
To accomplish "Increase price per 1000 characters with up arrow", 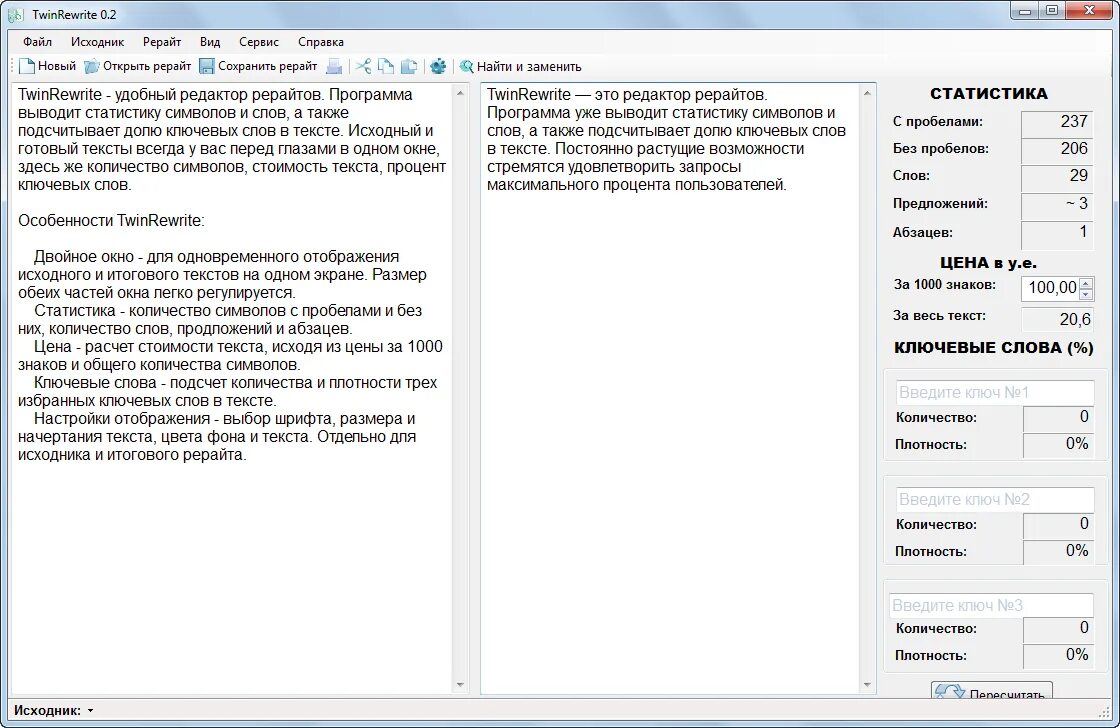I will 1086,283.
